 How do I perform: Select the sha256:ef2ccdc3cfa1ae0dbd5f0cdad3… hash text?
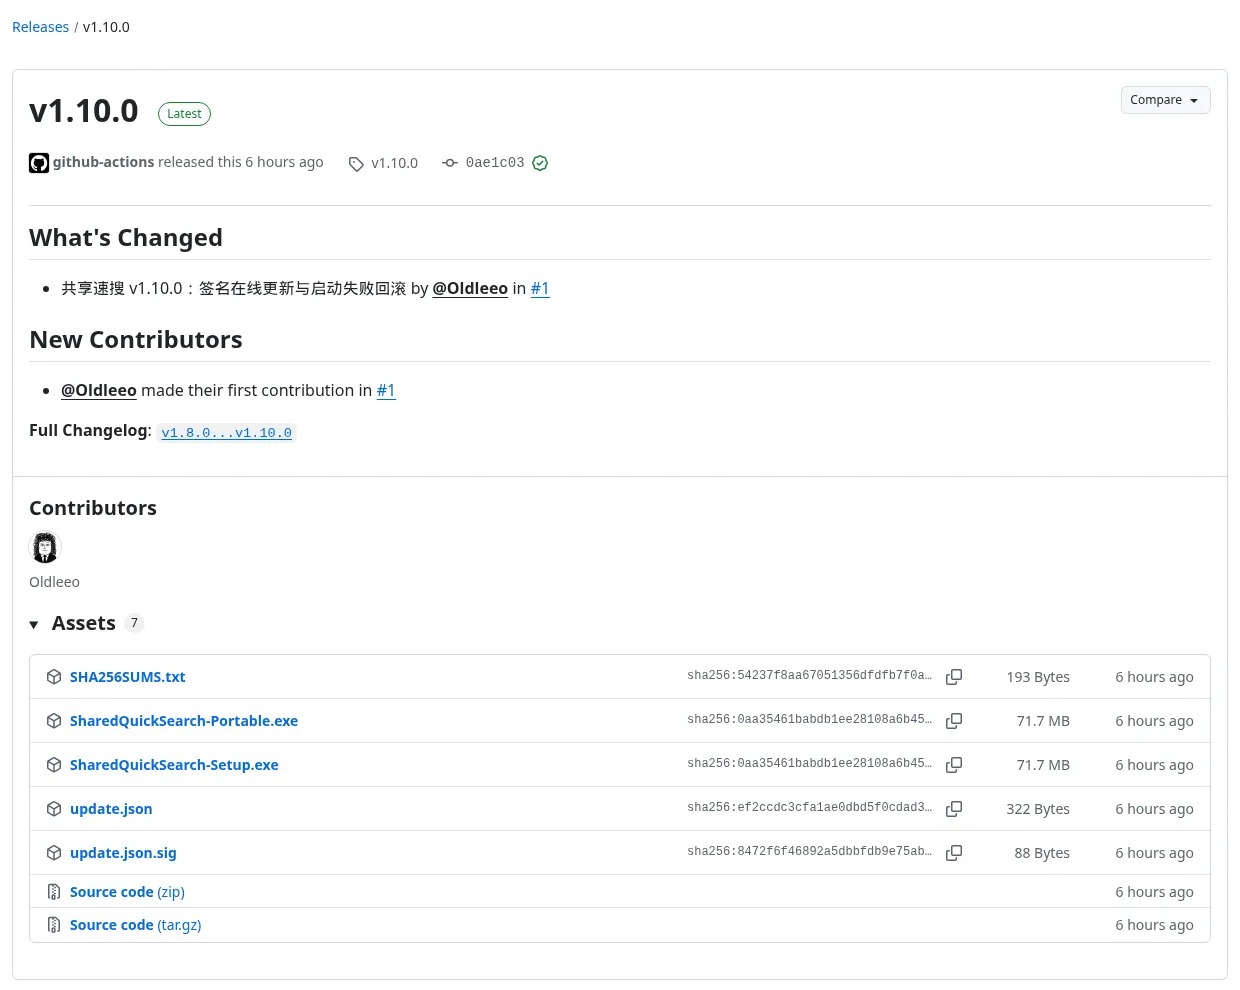coord(809,808)
